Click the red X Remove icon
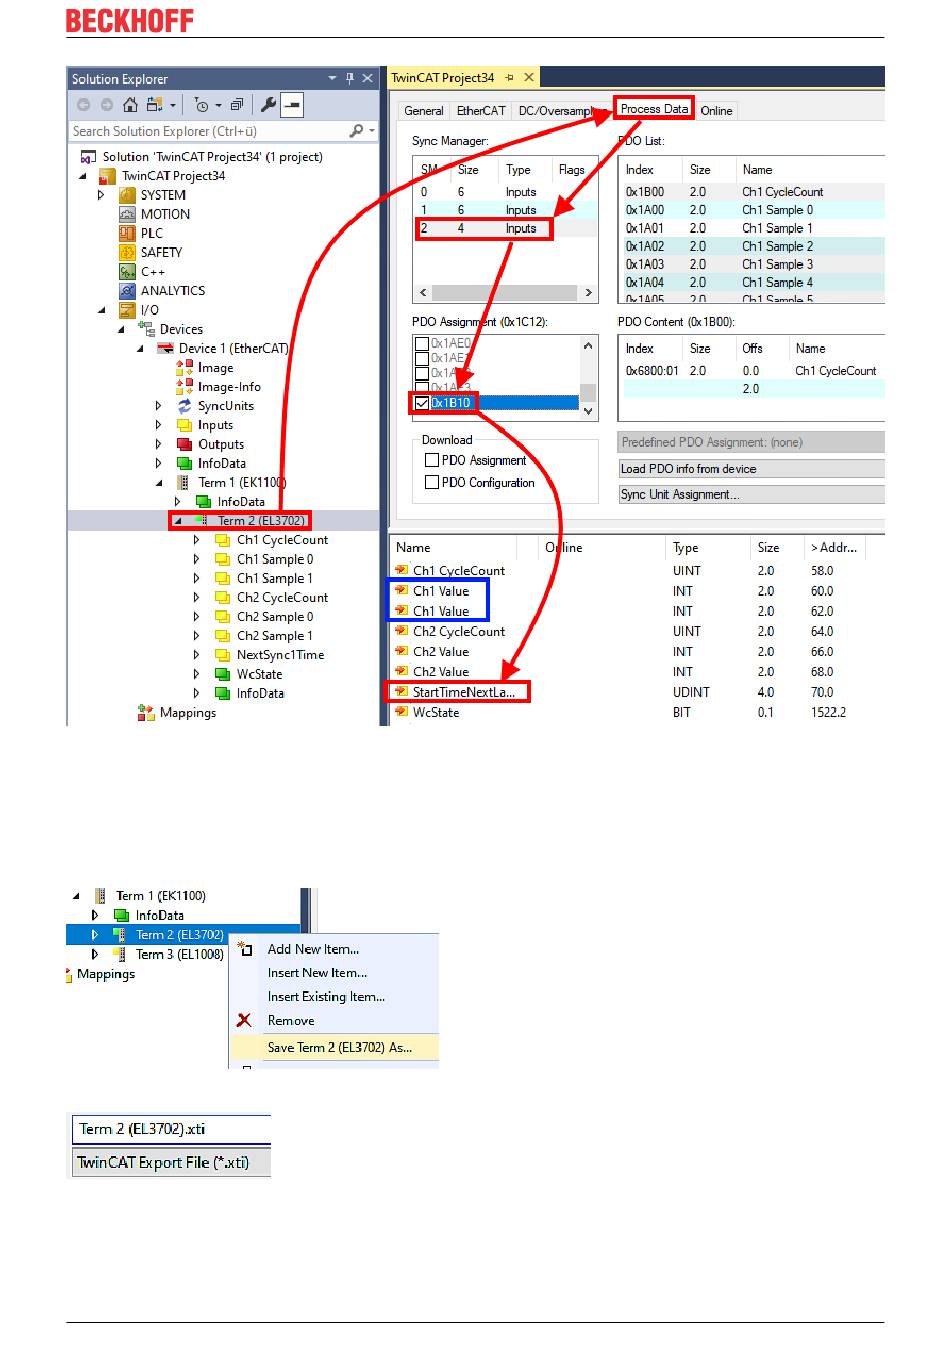This screenshot has width=950, height=1369. tap(244, 1021)
